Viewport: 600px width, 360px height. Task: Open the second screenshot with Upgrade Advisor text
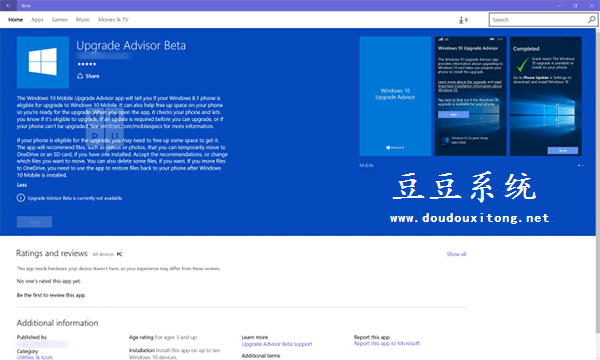click(x=471, y=96)
